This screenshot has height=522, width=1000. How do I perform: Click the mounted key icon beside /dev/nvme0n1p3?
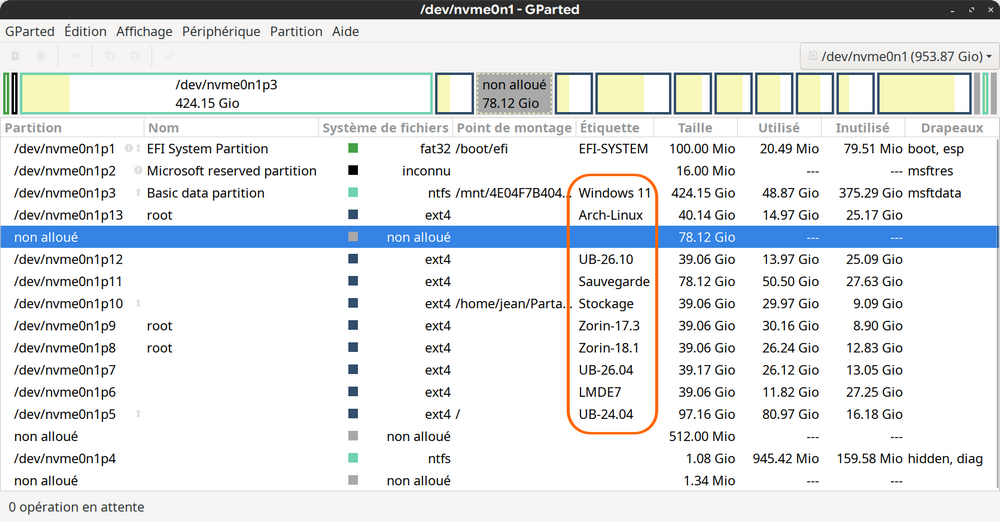pos(138,193)
